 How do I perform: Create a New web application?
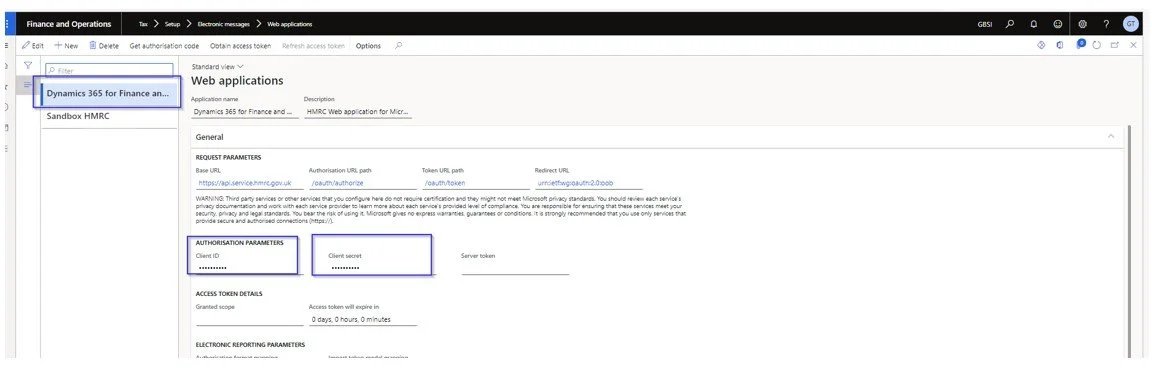click(66, 46)
